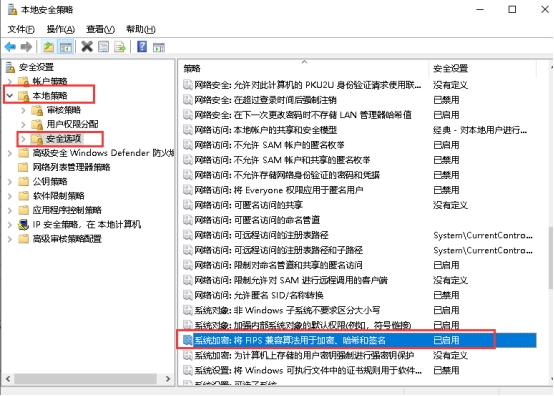The width and height of the screenshot is (554, 396).
Task: Click the 帐户策略 folder icon
Action: [x=24, y=81]
